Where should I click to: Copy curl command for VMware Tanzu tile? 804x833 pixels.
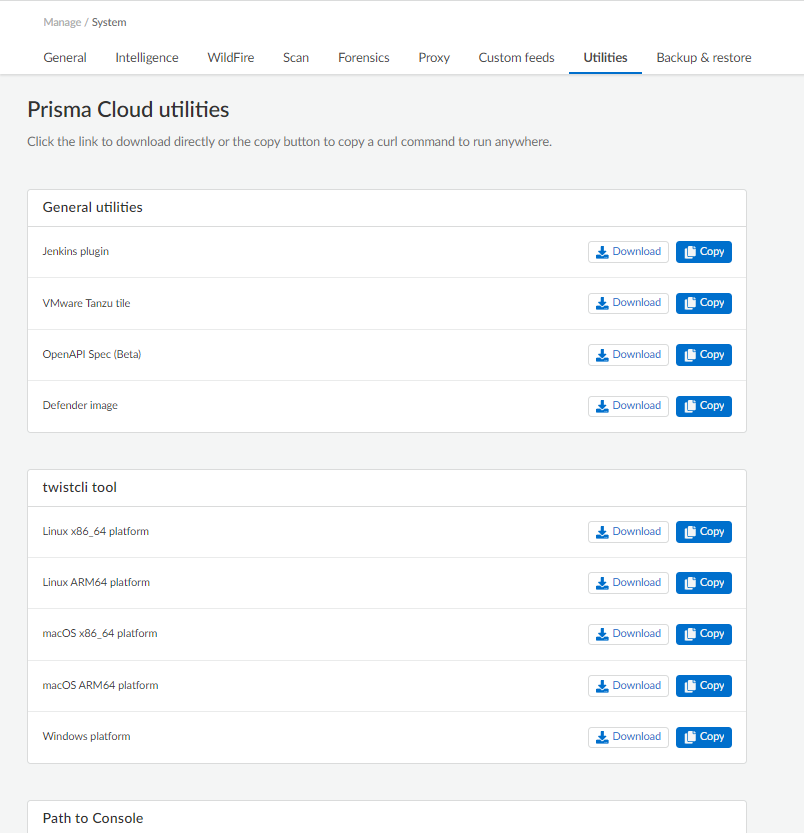click(704, 303)
